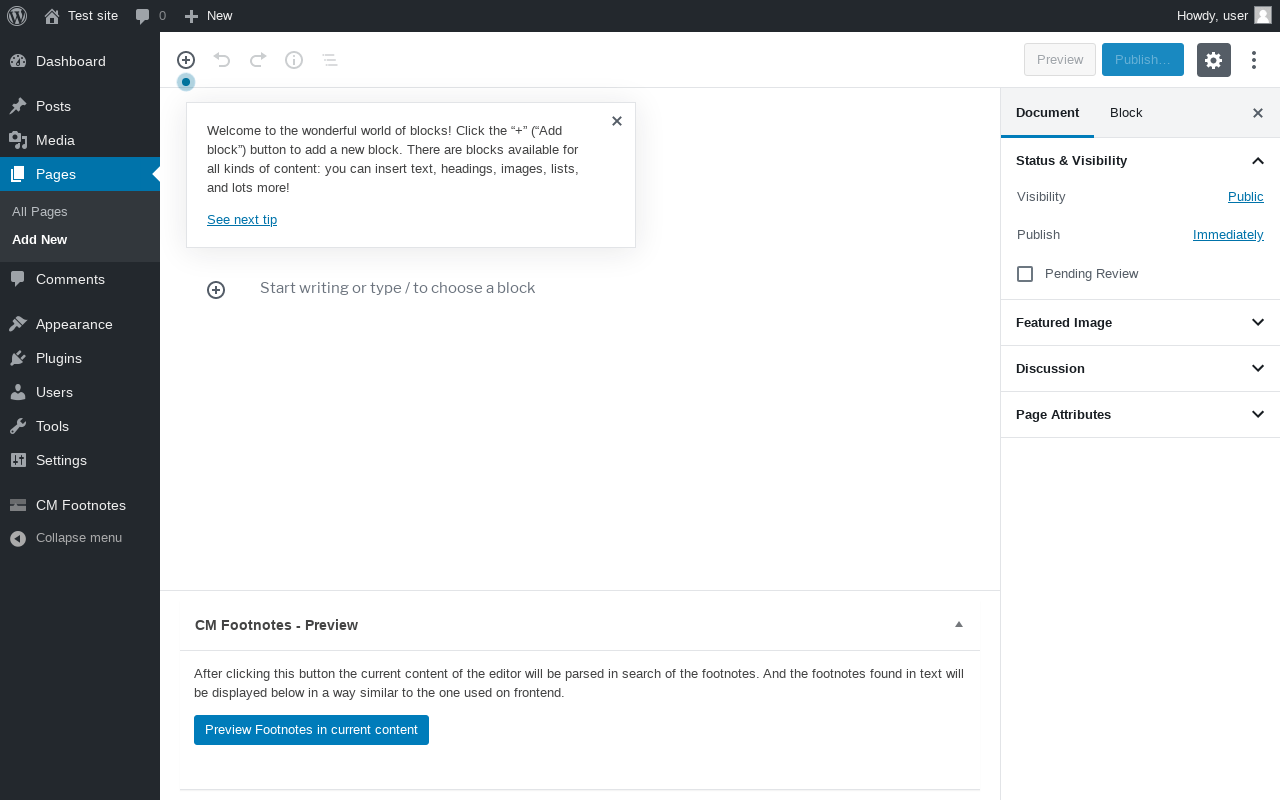Click the See next tip link
1280x800 pixels.
pos(242,220)
